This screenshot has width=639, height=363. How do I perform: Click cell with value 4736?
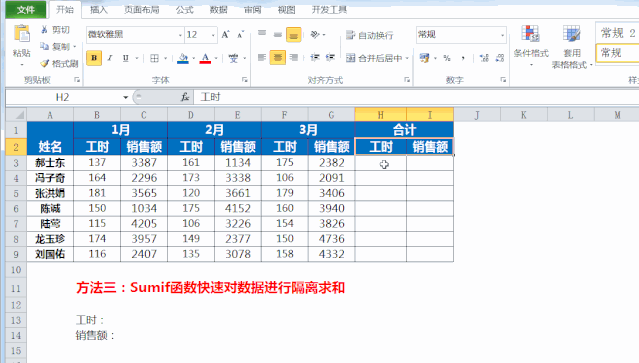point(332,239)
